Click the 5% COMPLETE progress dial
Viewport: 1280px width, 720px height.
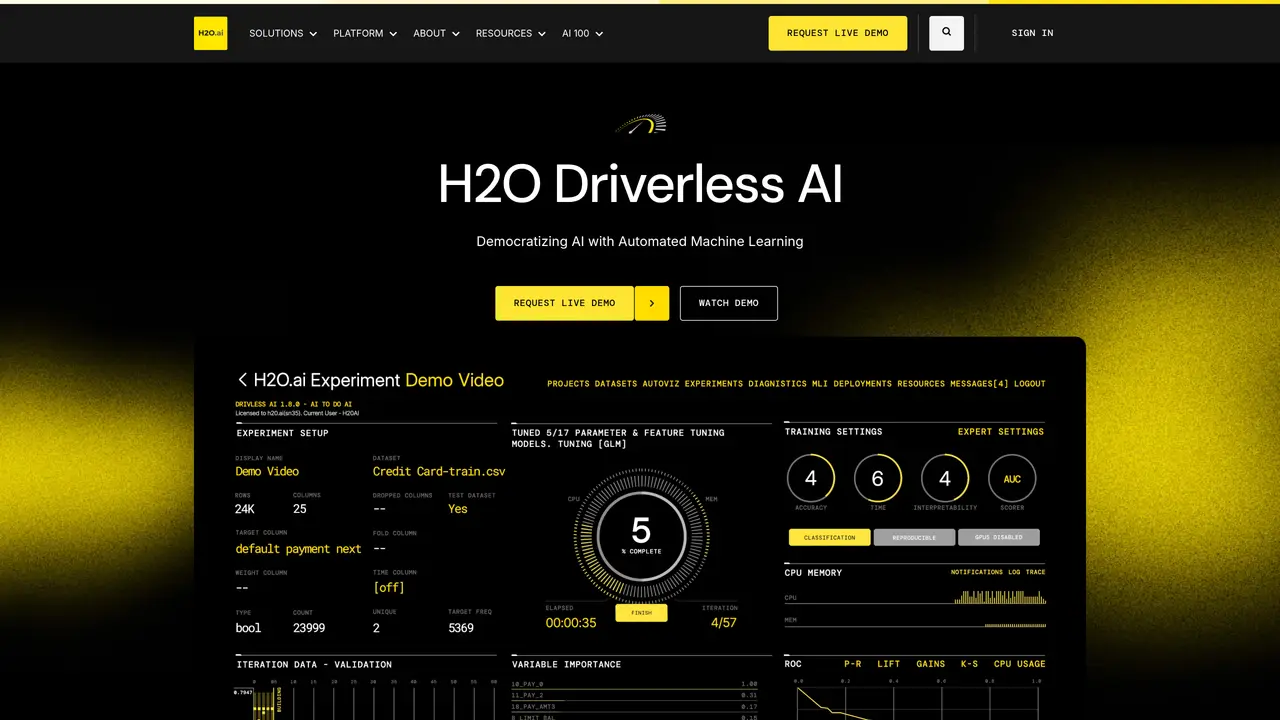[x=641, y=537]
